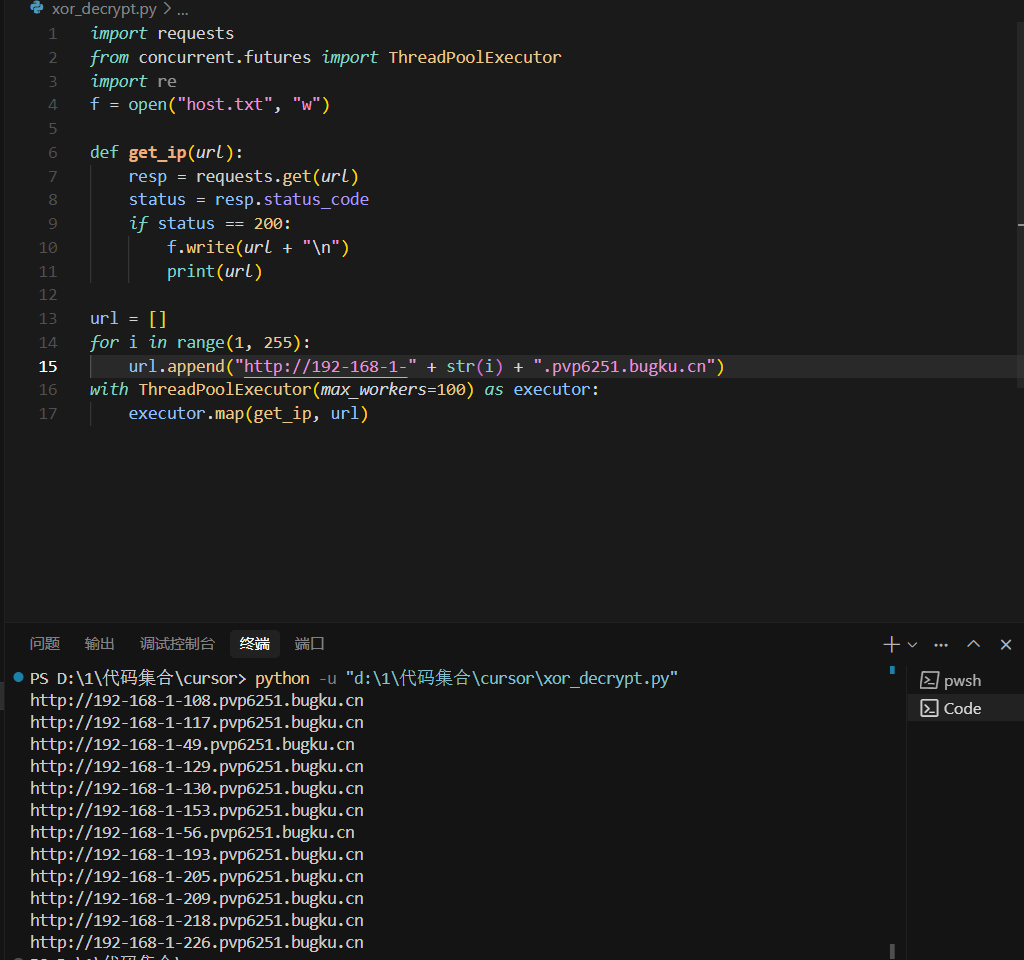This screenshot has height=960, width=1024.
Task: Open xor_decrypt.py breadcrumb item
Action: click(104, 8)
